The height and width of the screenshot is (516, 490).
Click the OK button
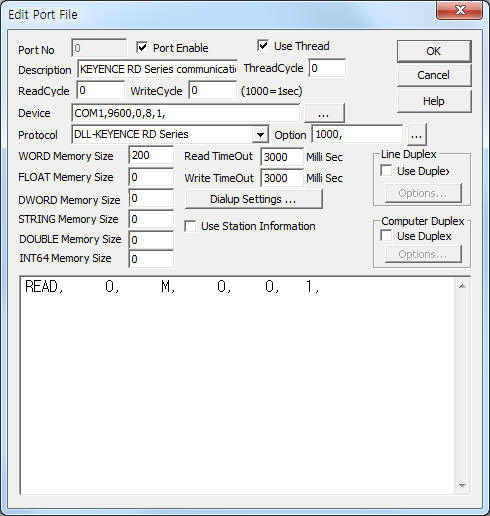click(434, 51)
